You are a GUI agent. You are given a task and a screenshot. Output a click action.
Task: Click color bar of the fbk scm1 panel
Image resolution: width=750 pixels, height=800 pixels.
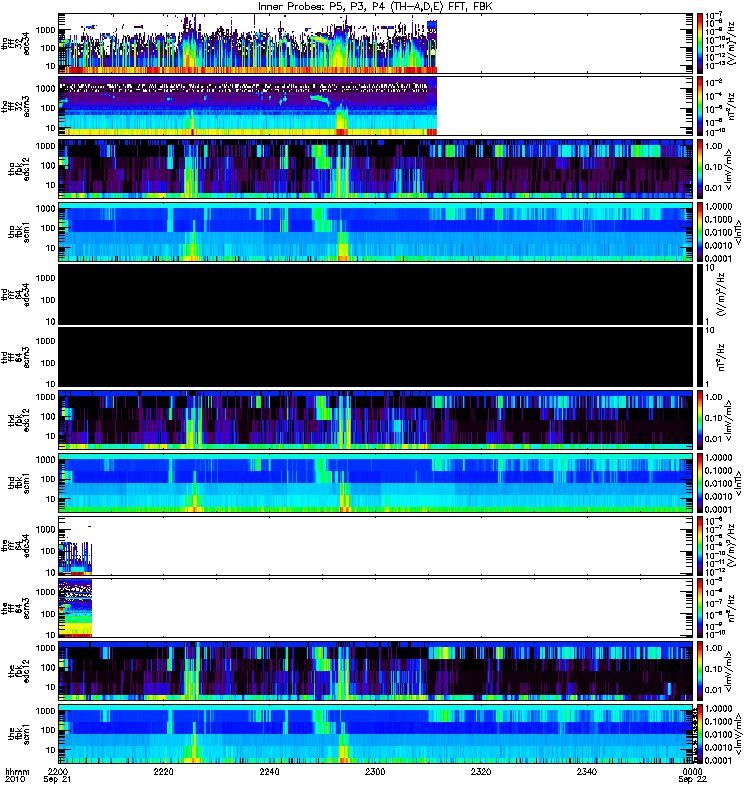click(x=700, y=734)
